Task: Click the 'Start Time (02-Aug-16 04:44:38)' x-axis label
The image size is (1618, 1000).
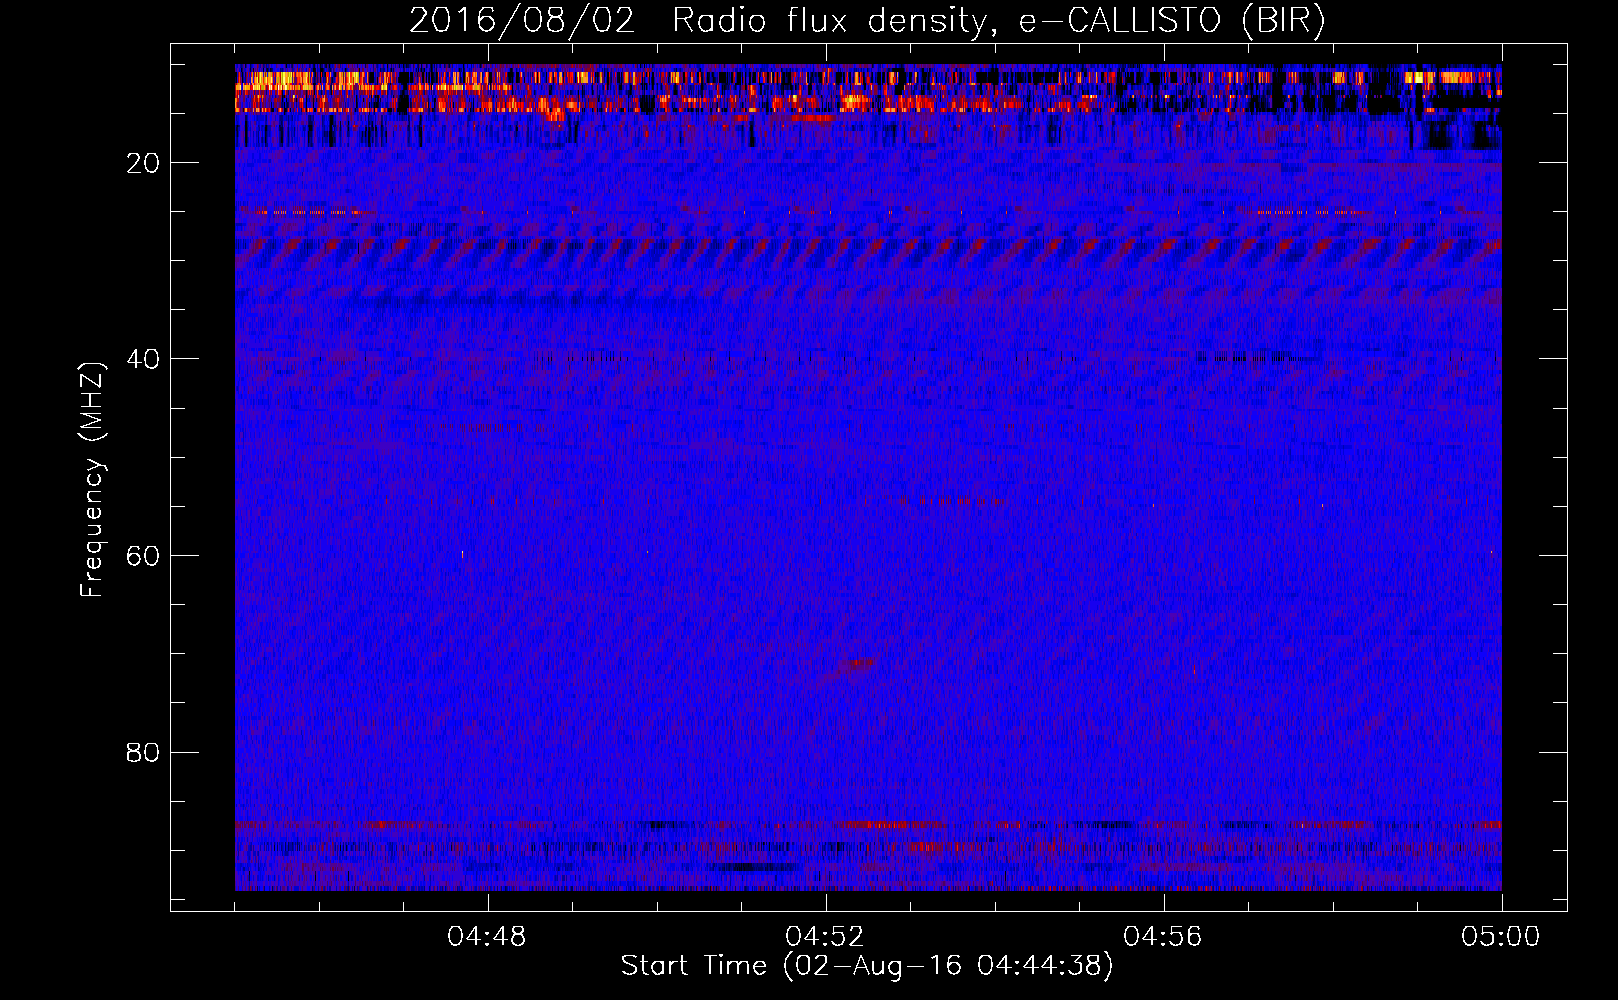Action: point(866,966)
